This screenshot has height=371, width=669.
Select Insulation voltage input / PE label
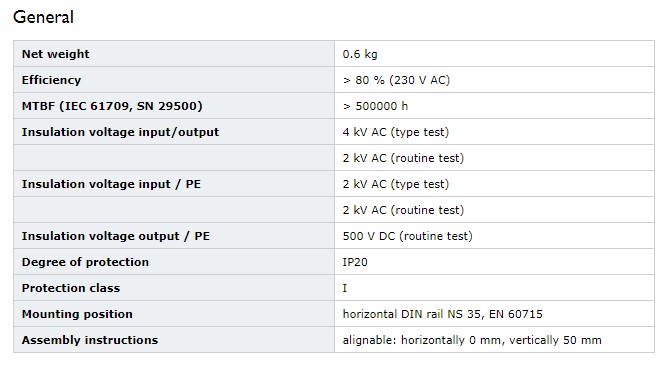pos(111,184)
